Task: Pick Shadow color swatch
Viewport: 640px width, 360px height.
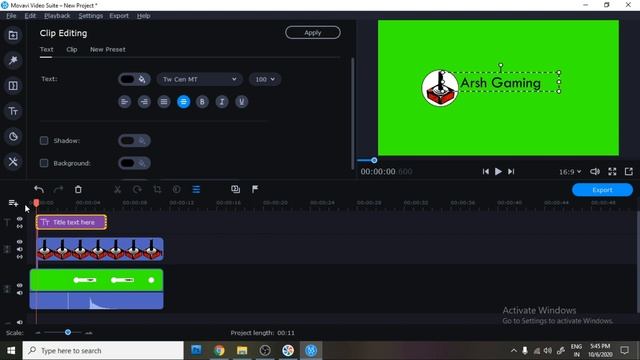Action: 134,140
